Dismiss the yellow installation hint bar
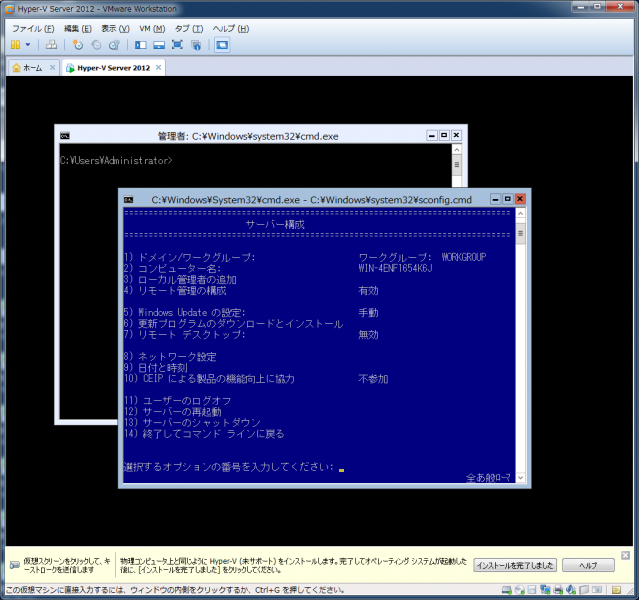The image size is (639, 600). coord(626,555)
